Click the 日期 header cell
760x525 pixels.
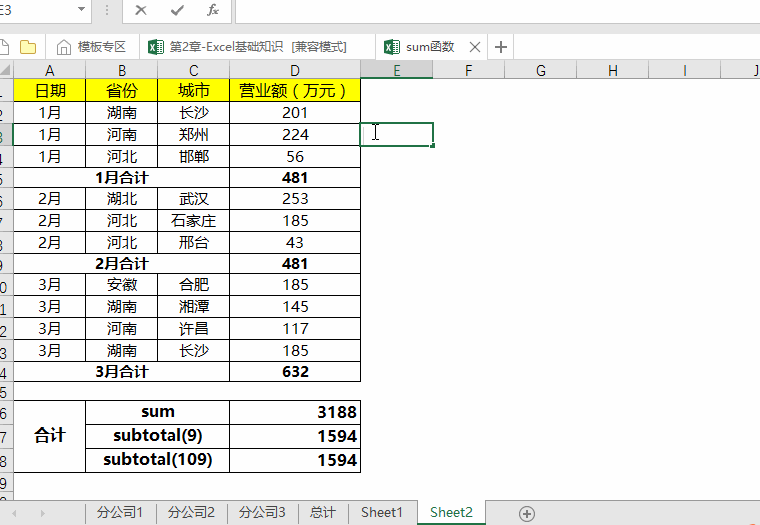[x=49, y=90]
